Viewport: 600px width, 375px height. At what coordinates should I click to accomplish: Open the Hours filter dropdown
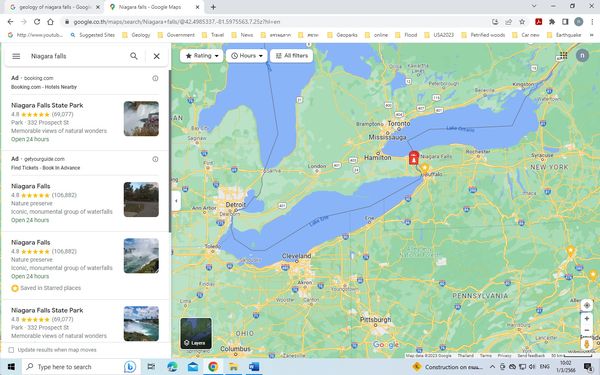coord(247,56)
